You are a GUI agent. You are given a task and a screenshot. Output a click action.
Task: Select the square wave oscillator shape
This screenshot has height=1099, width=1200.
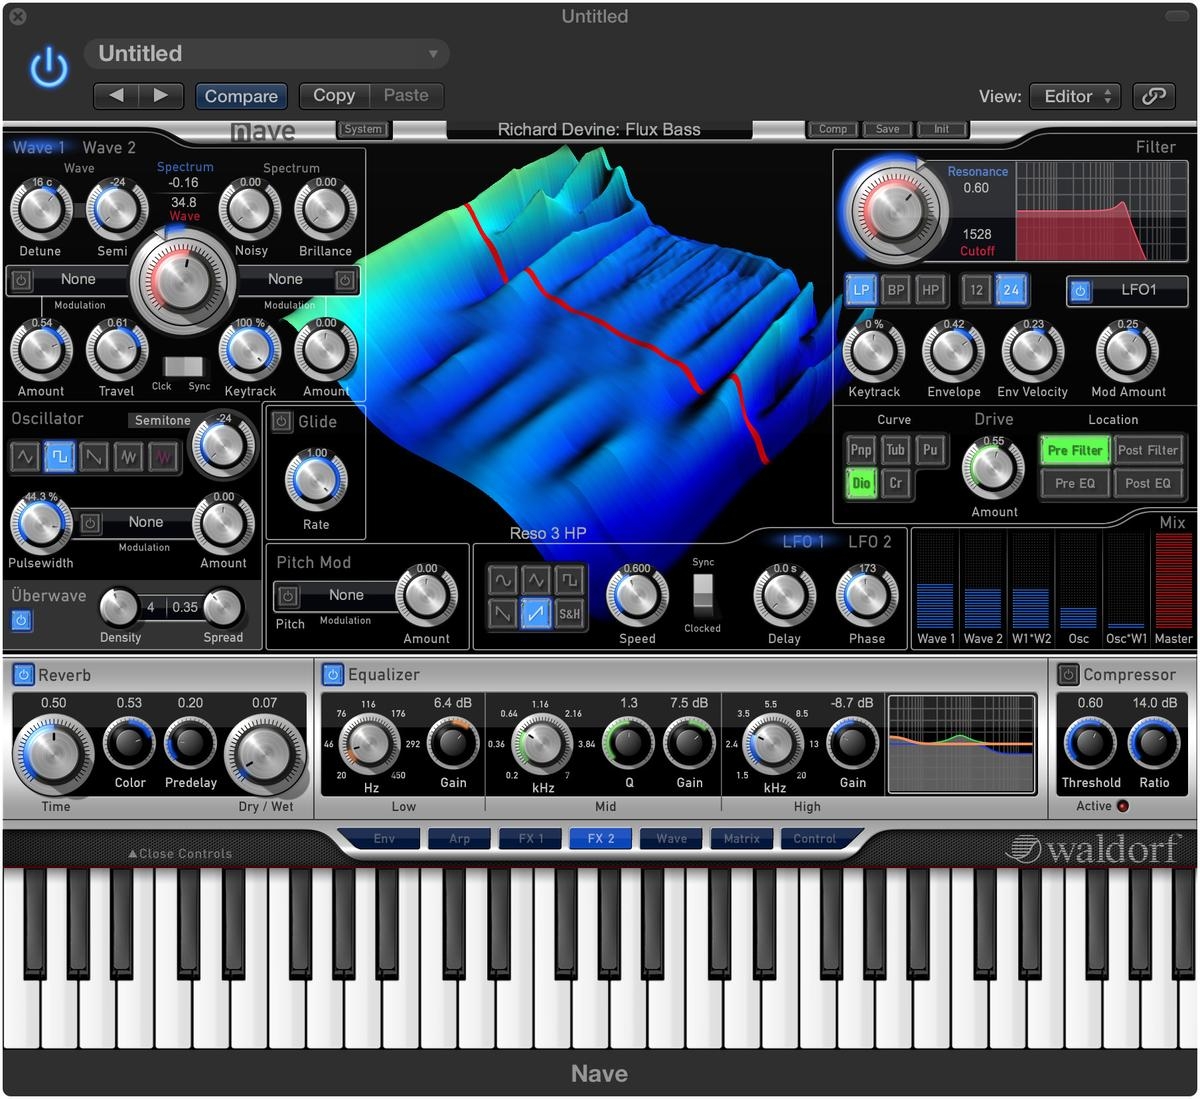pyautogui.click(x=59, y=457)
